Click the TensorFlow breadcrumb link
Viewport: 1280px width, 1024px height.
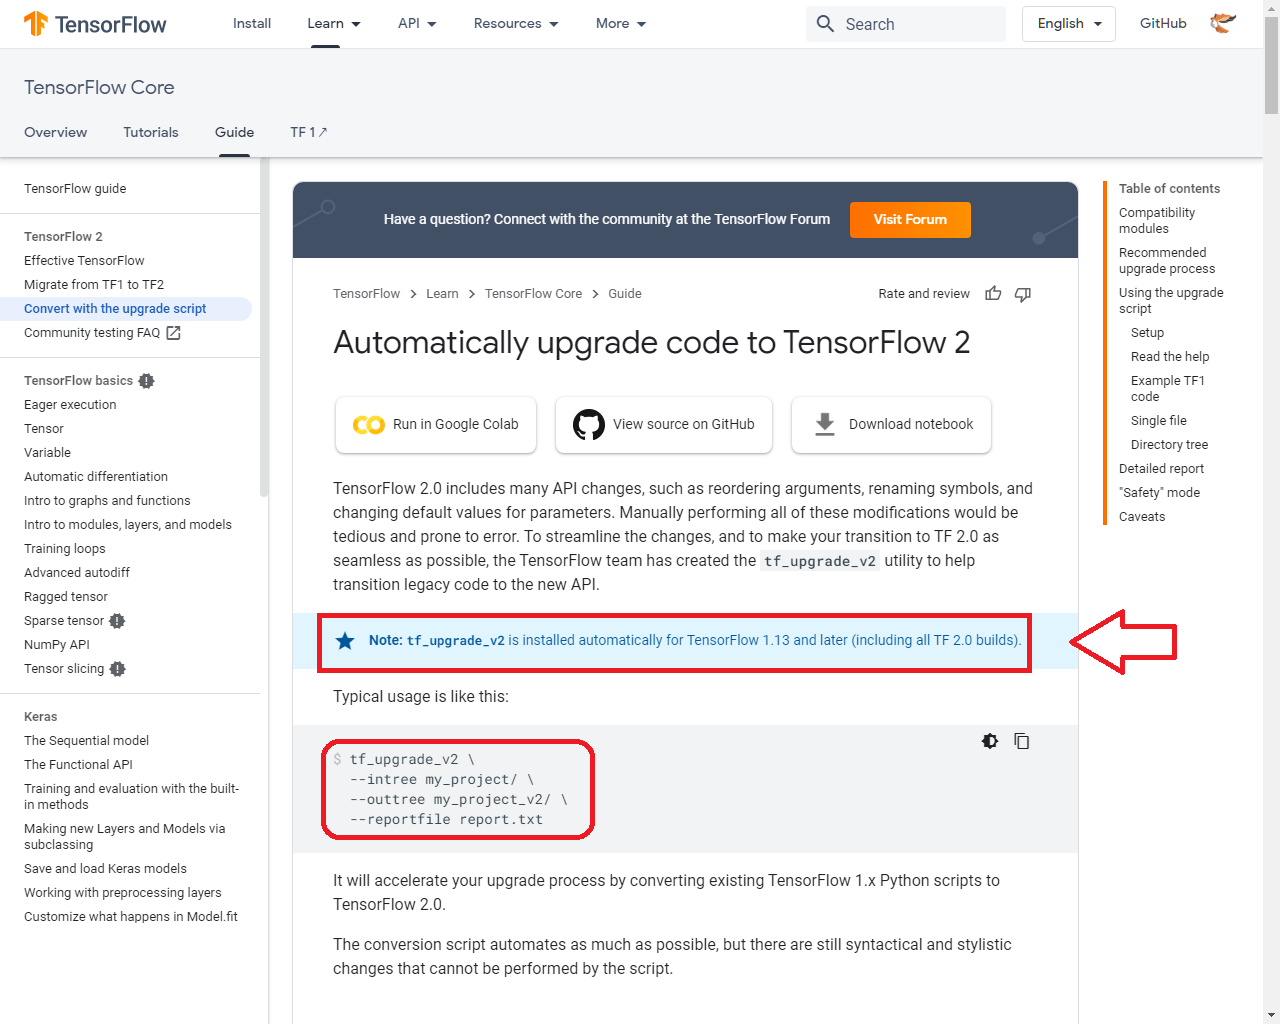(x=366, y=294)
